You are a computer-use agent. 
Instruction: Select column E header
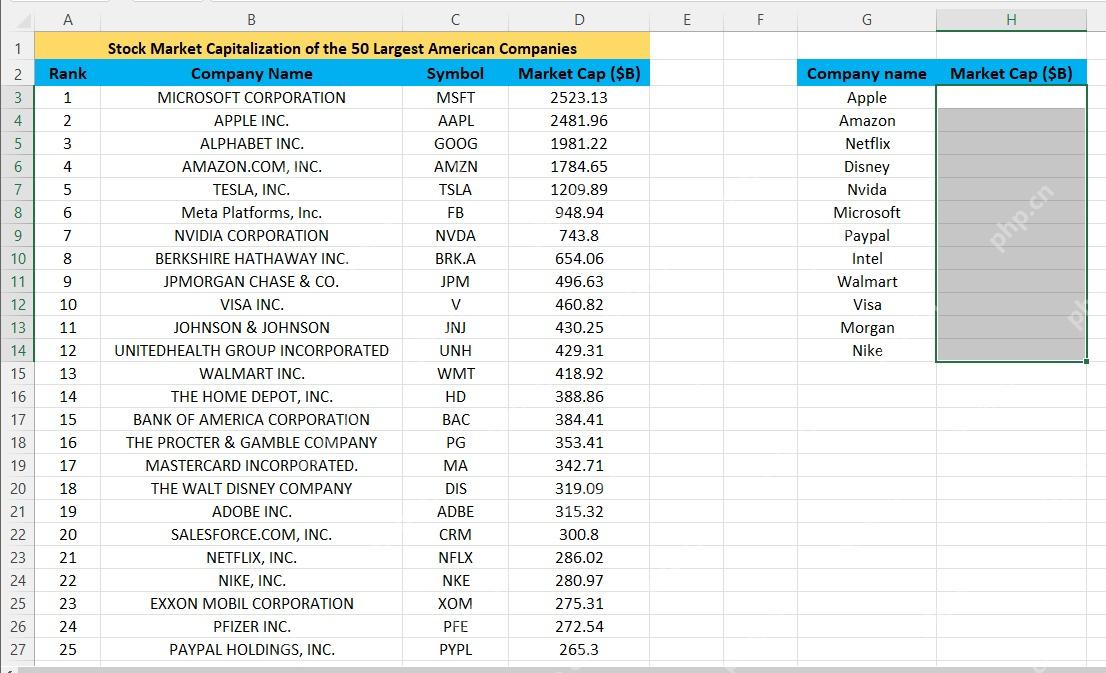click(x=686, y=20)
